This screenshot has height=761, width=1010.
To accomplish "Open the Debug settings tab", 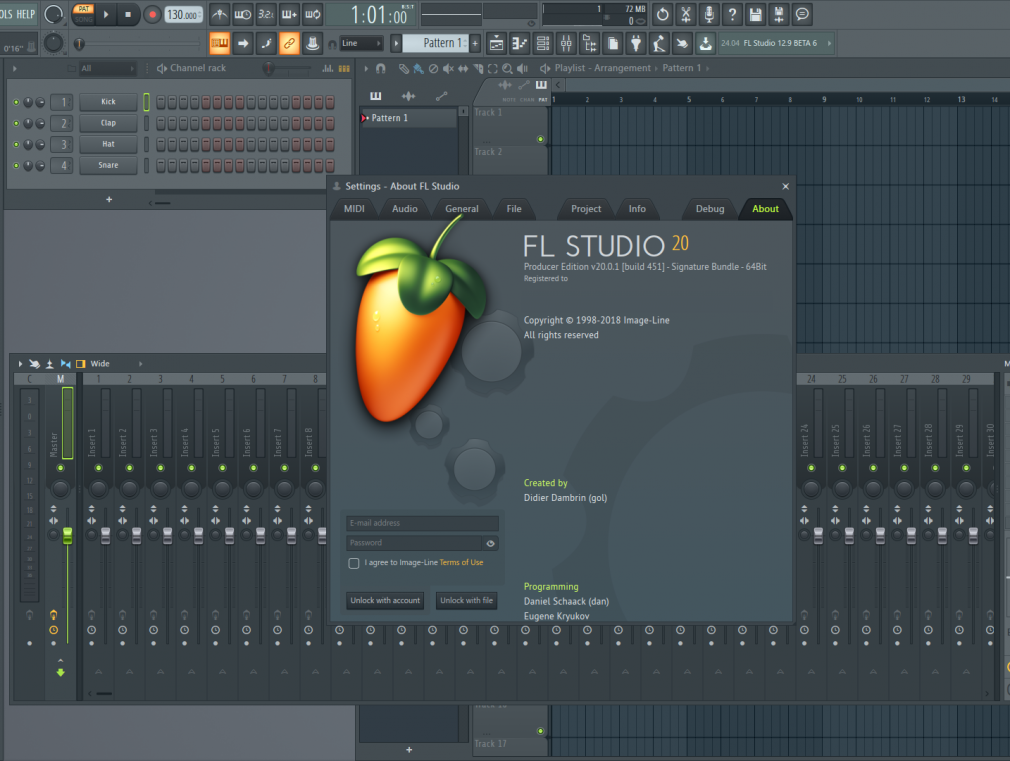I will (710, 209).
